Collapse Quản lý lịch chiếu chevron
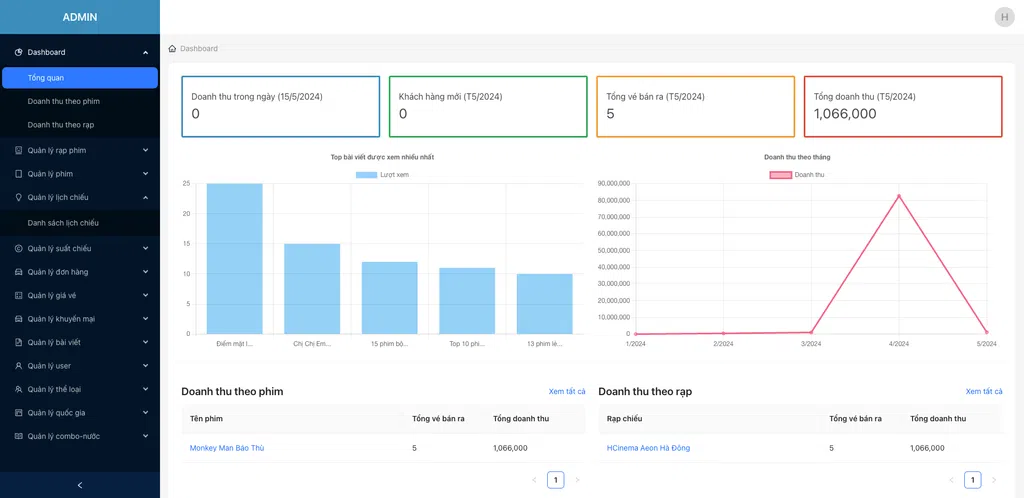The height and width of the screenshot is (498, 1024). pyautogui.click(x=145, y=197)
